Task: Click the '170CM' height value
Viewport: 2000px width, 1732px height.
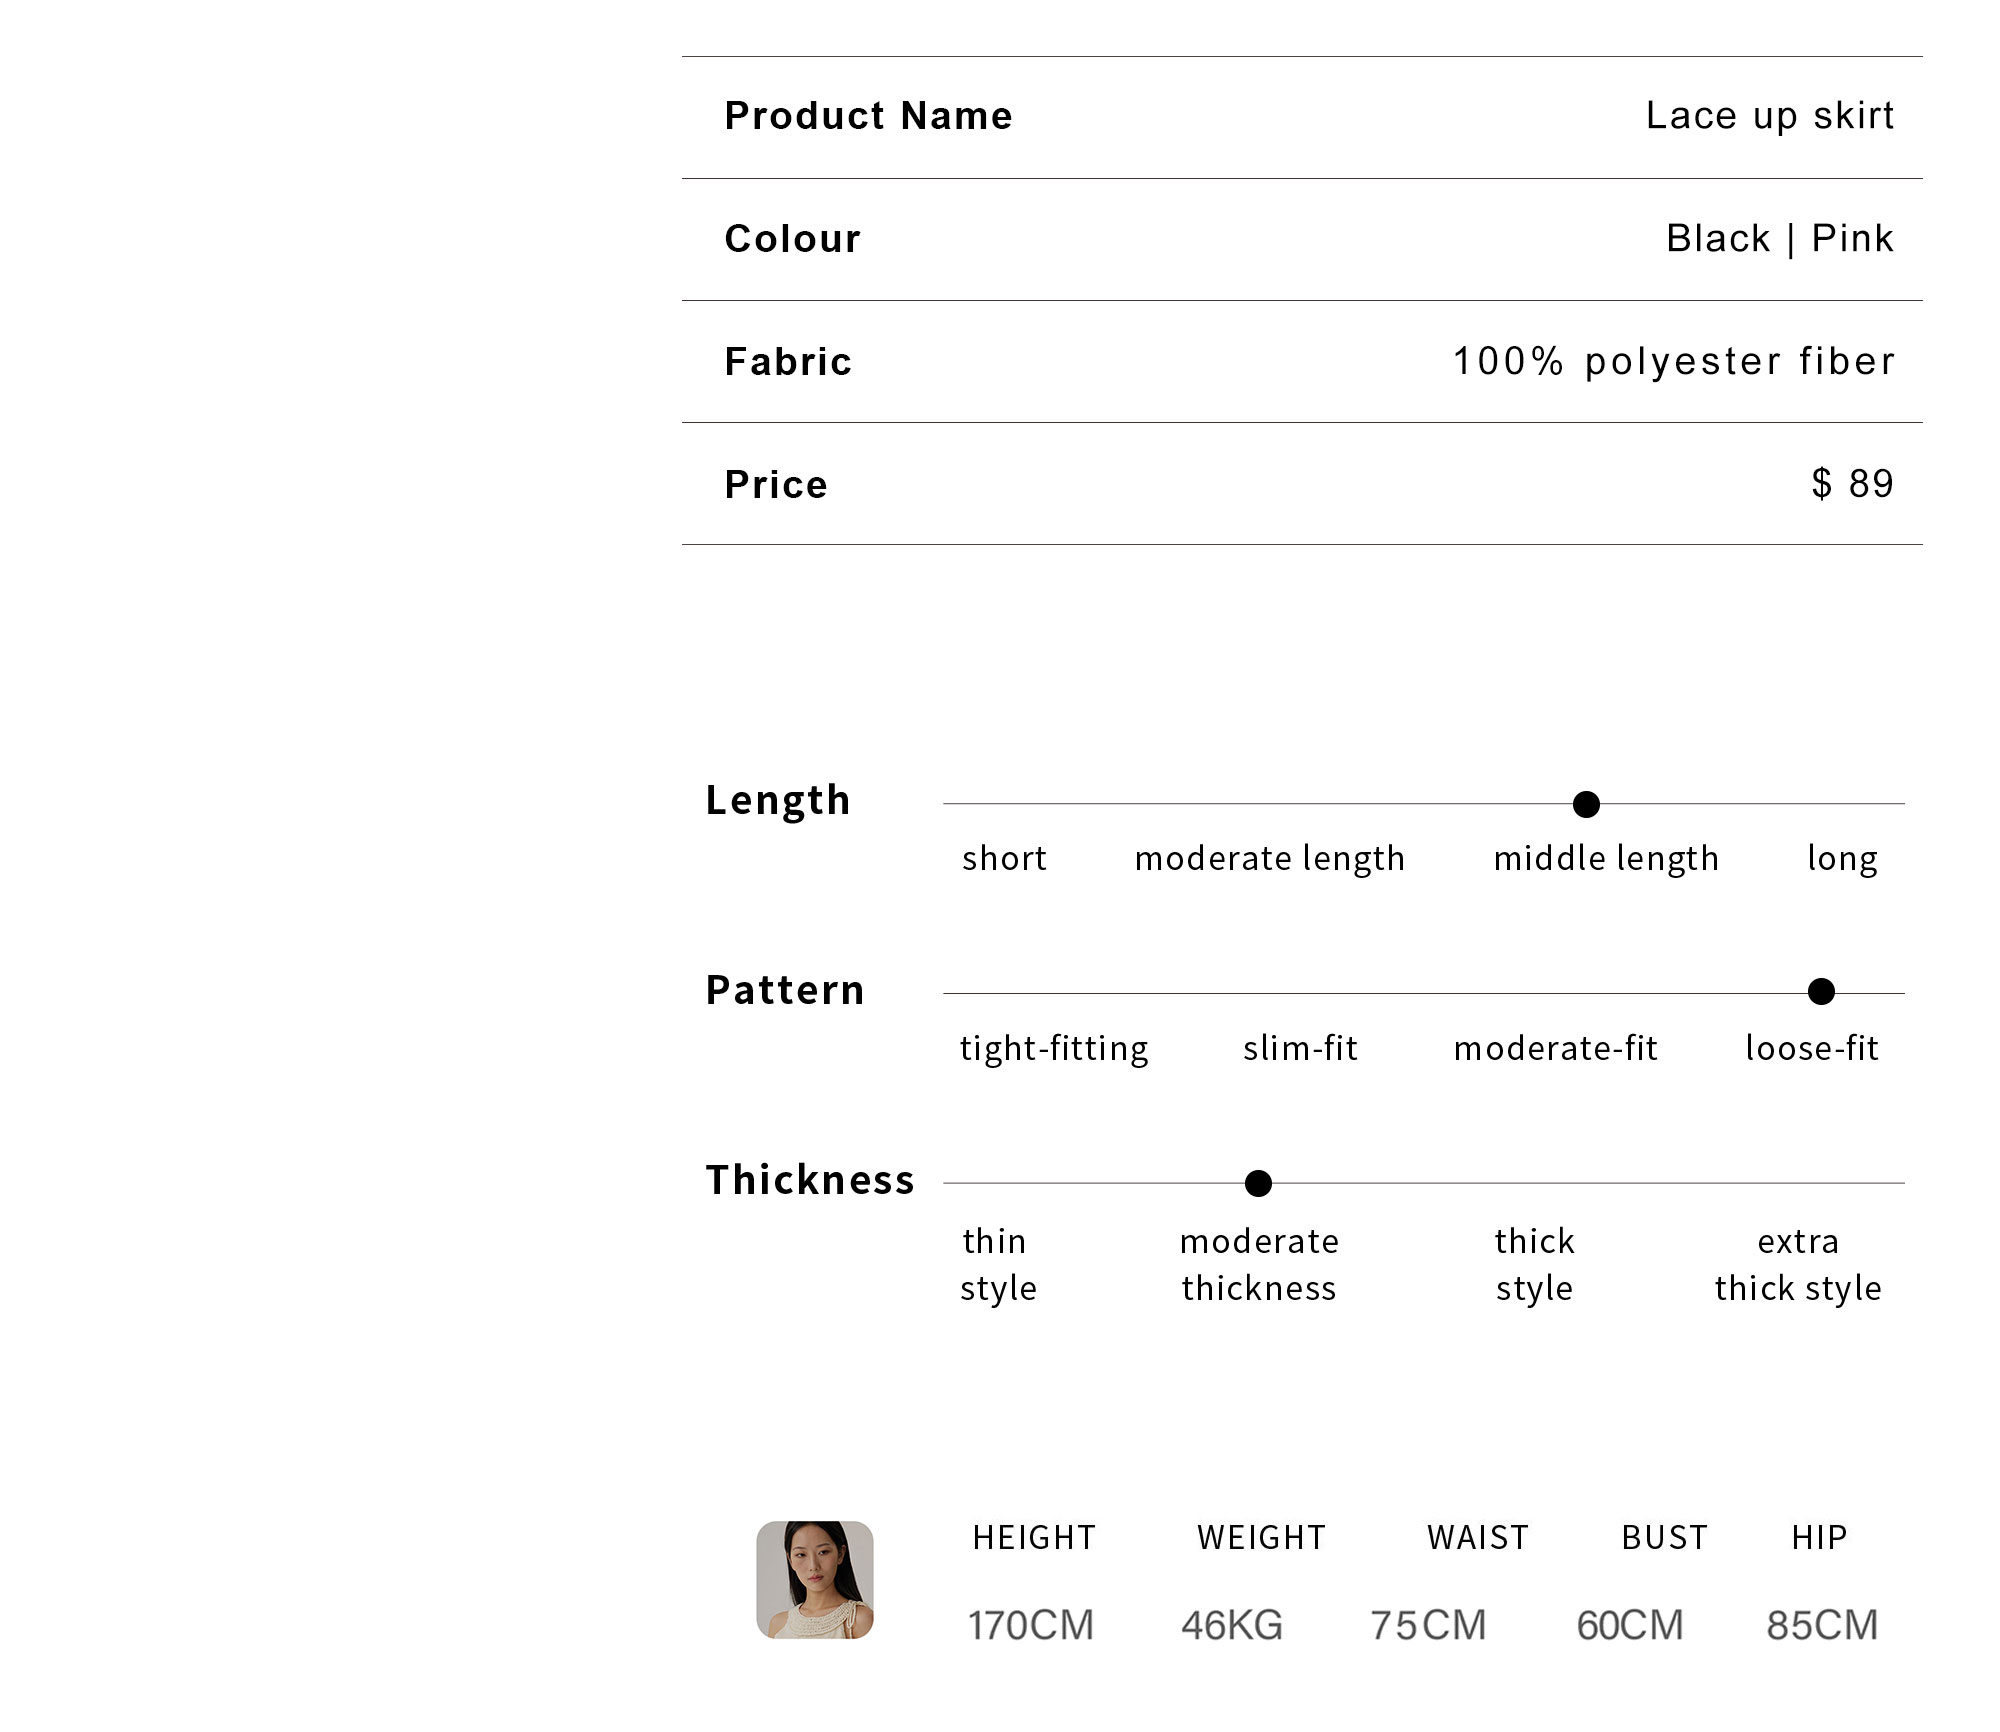Action: point(1030,1625)
